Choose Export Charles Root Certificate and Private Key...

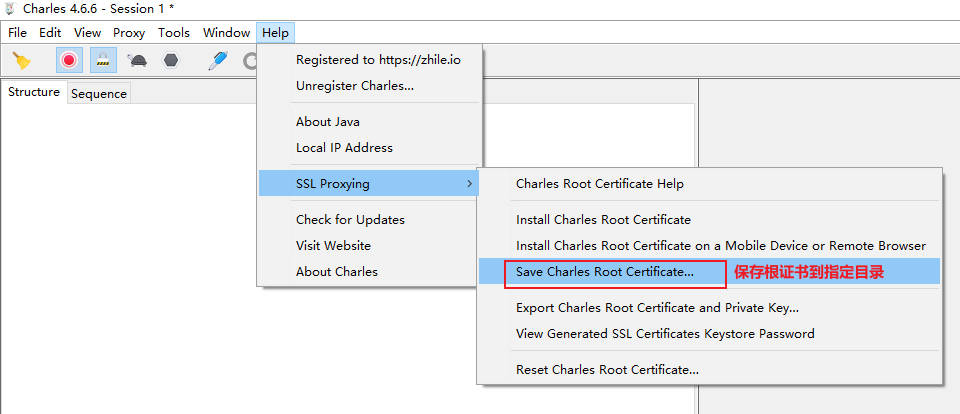point(709,307)
